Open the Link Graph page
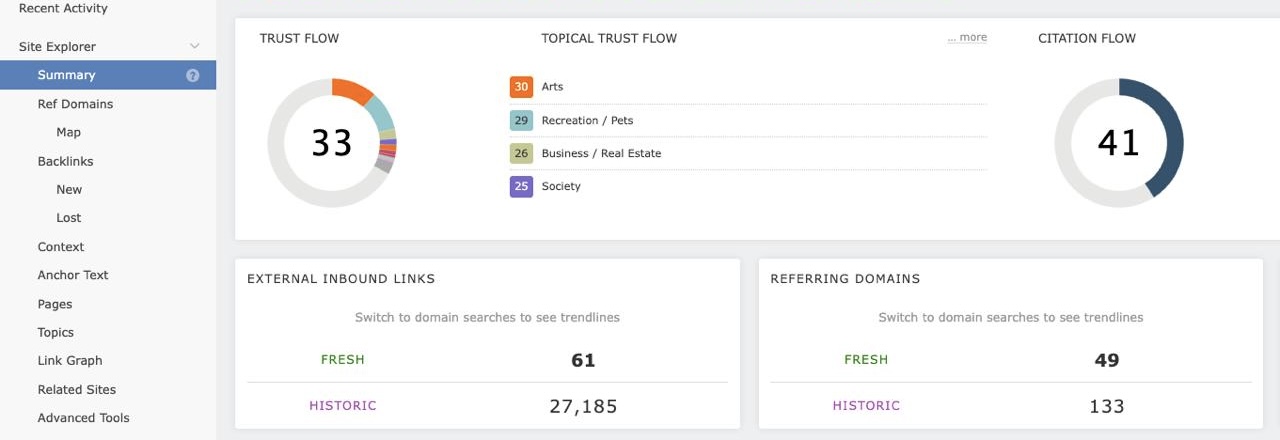Image resolution: width=1280 pixels, height=440 pixels. pos(70,360)
